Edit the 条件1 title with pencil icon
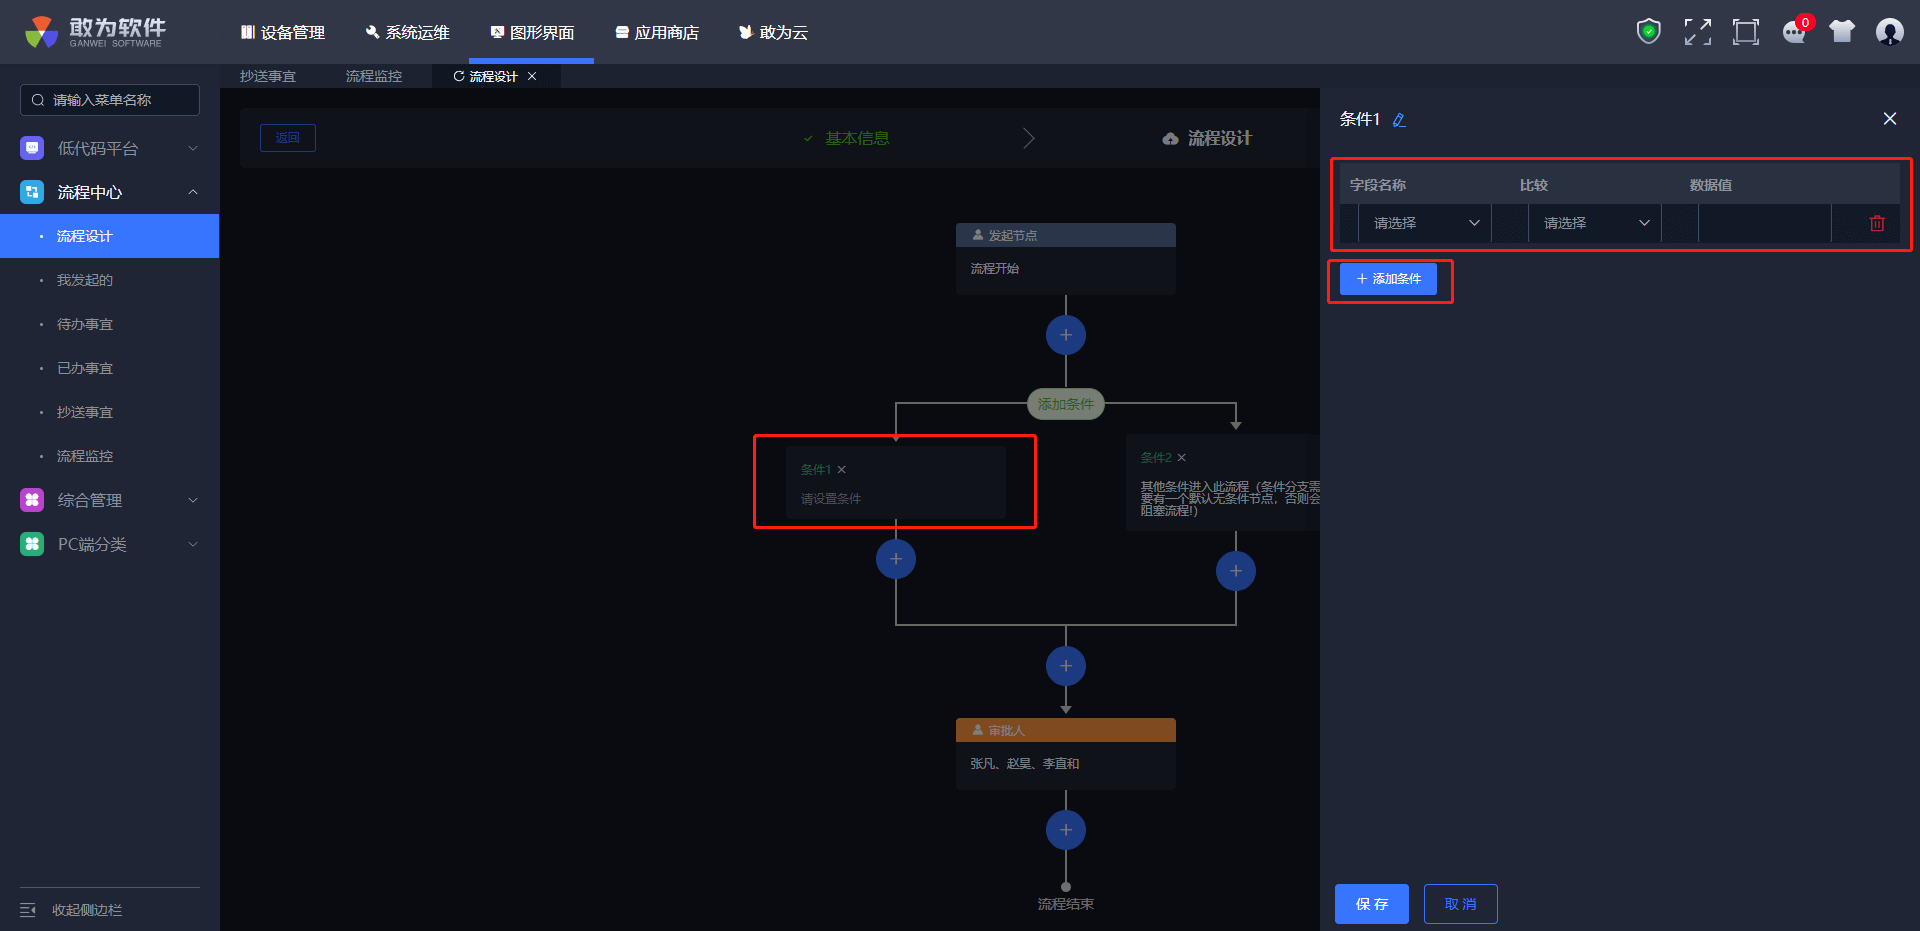The height and width of the screenshot is (931, 1920). click(1399, 120)
